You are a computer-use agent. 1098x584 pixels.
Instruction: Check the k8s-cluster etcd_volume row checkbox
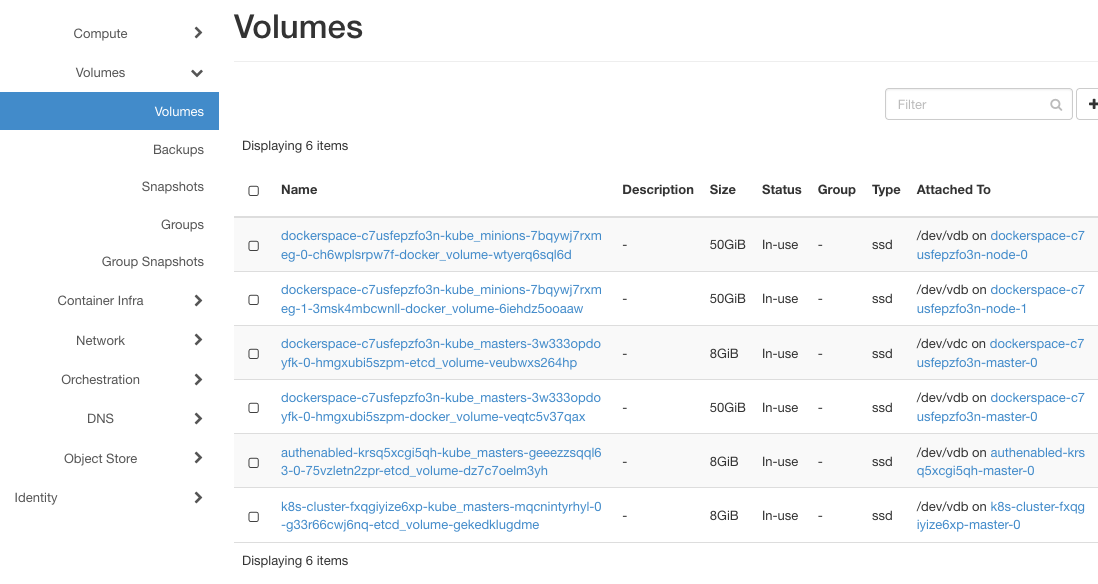(x=253, y=516)
